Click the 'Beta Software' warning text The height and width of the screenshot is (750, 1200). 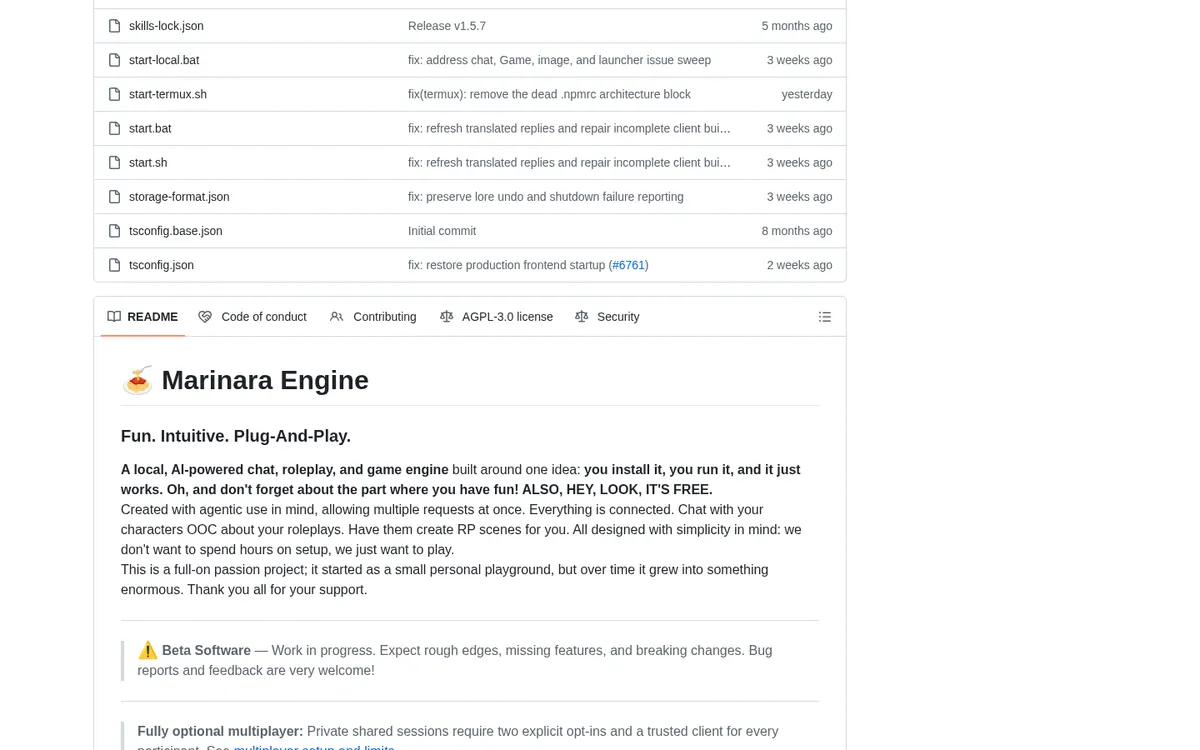pos(206,650)
